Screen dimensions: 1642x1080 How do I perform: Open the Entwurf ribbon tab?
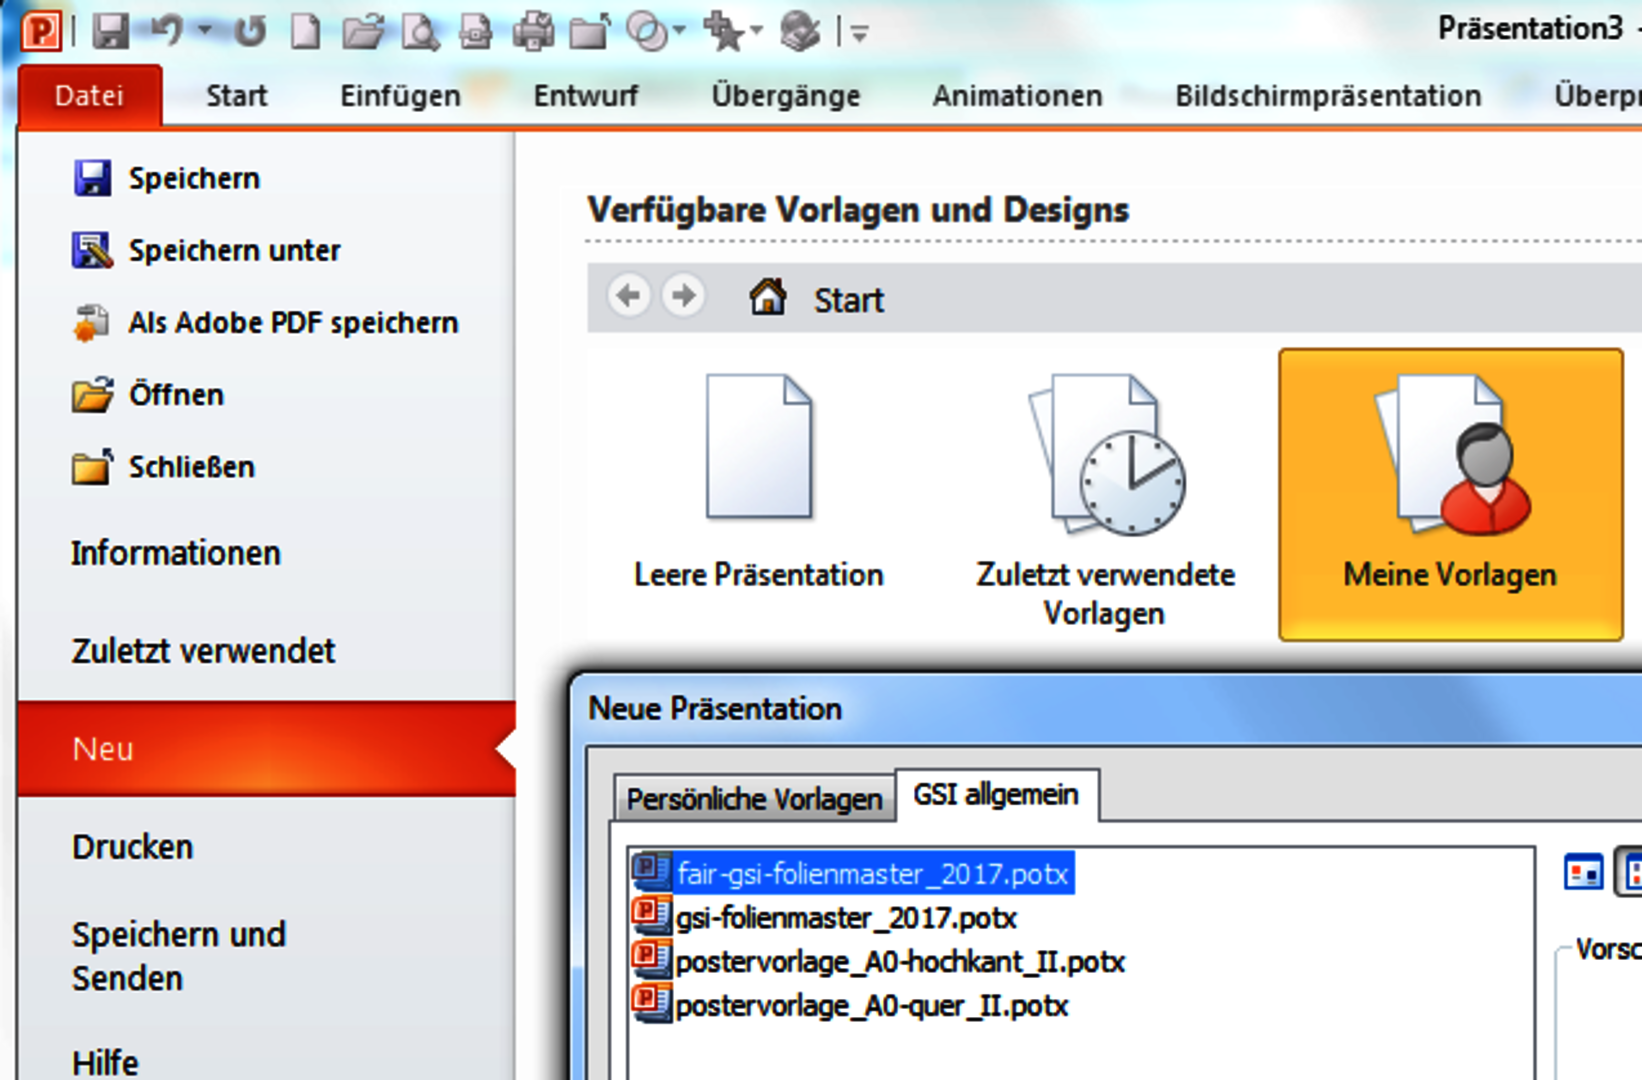[585, 96]
